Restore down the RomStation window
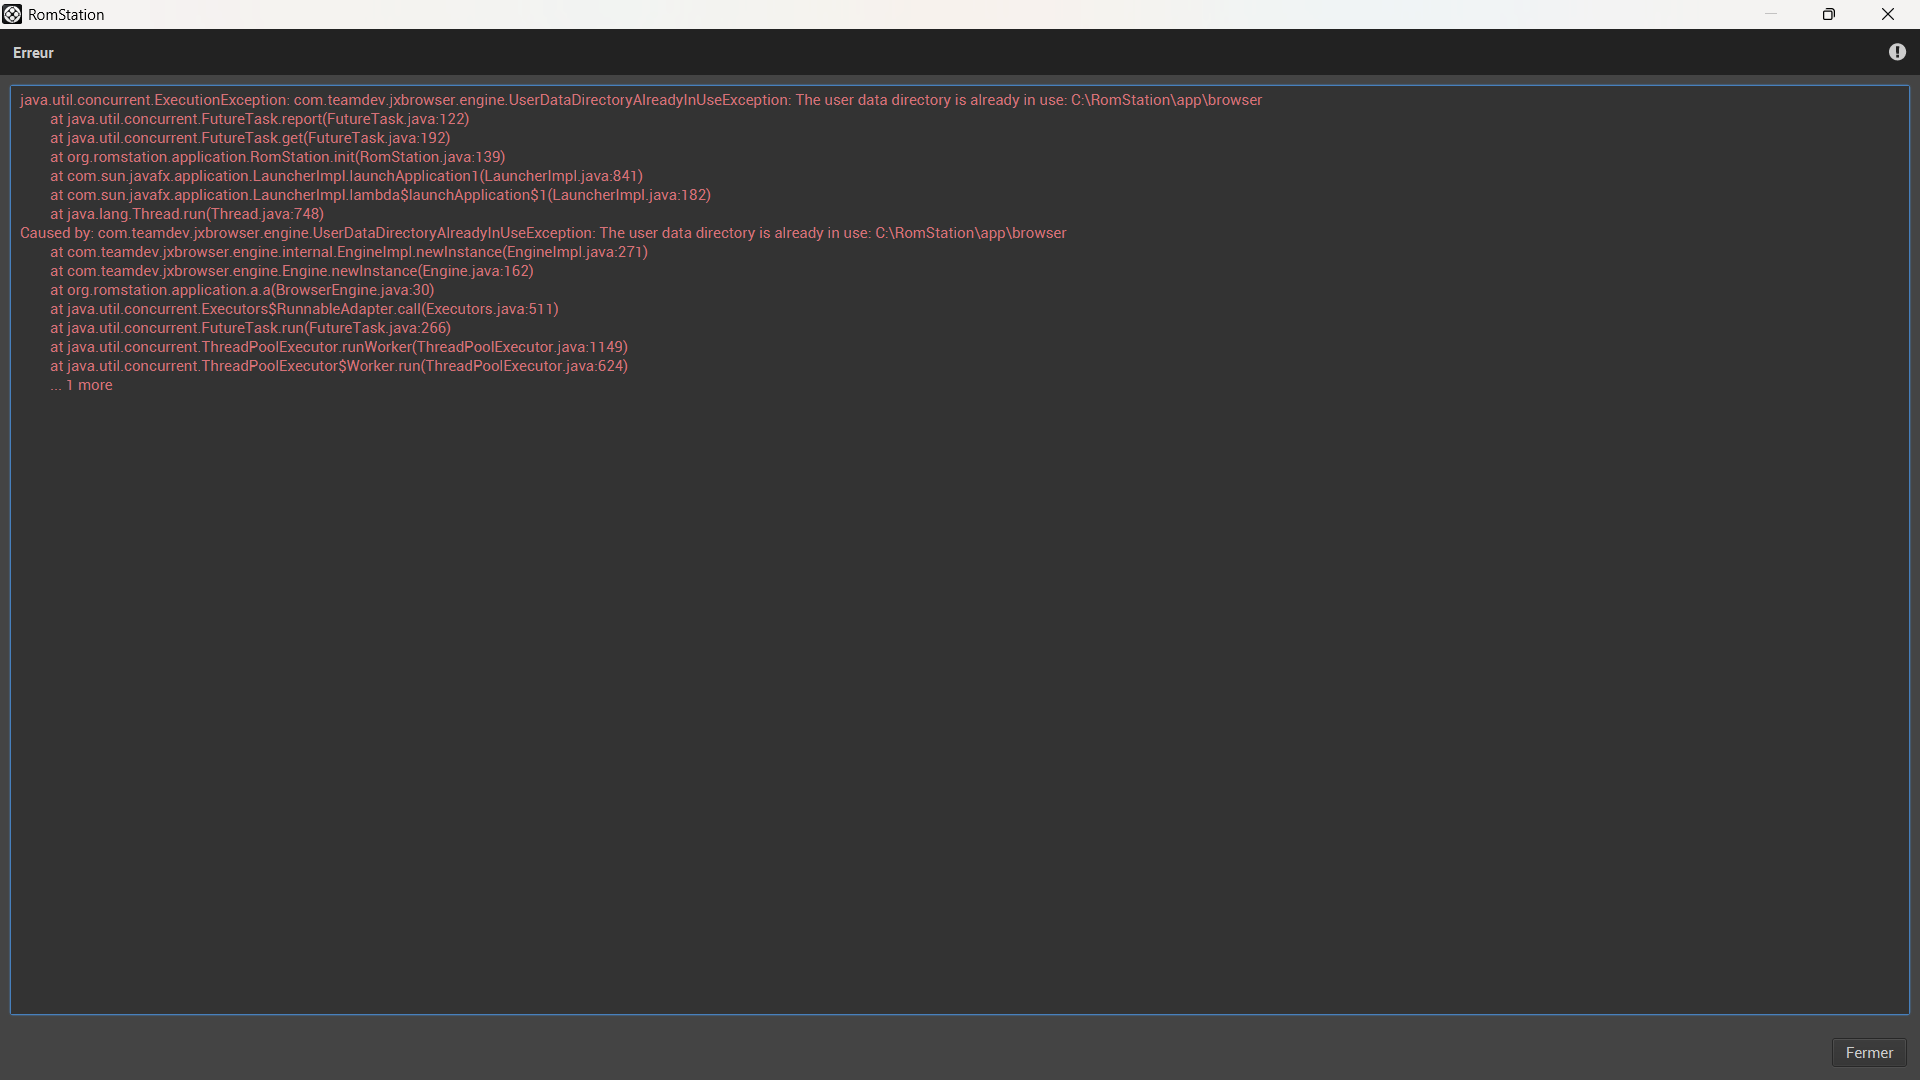This screenshot has width=1920, height=1080. click(1828, 14)
